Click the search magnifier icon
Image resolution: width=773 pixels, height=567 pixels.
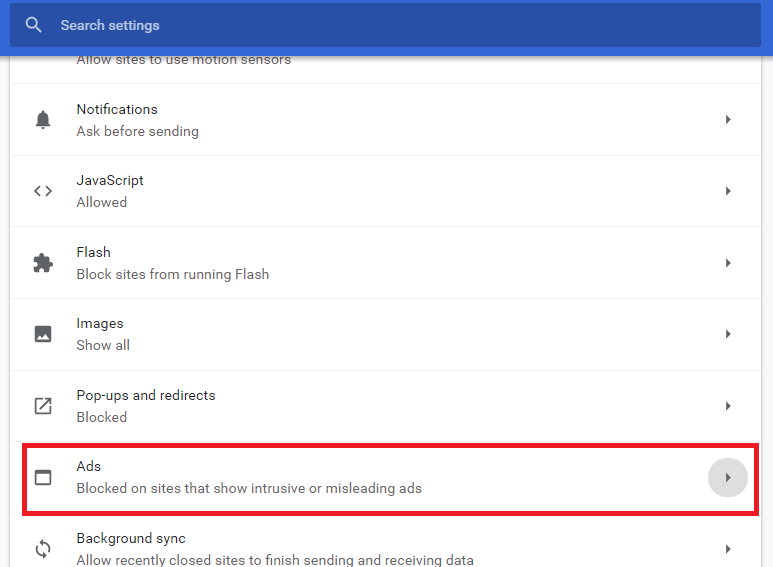coord(34,25)
